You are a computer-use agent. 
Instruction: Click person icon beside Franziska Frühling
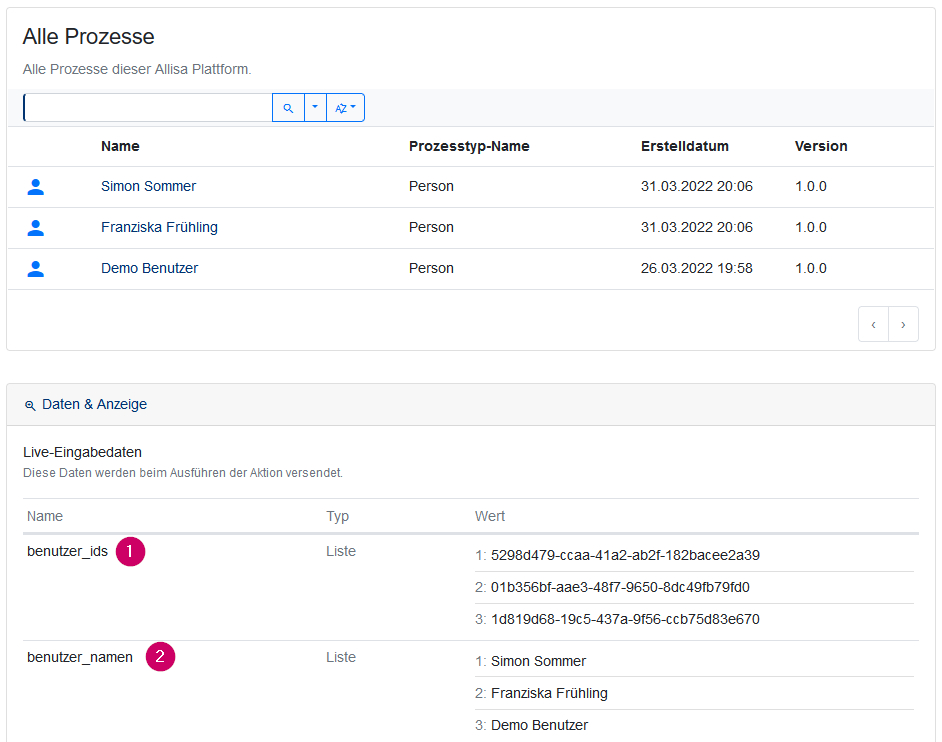(x=36, y=228)
